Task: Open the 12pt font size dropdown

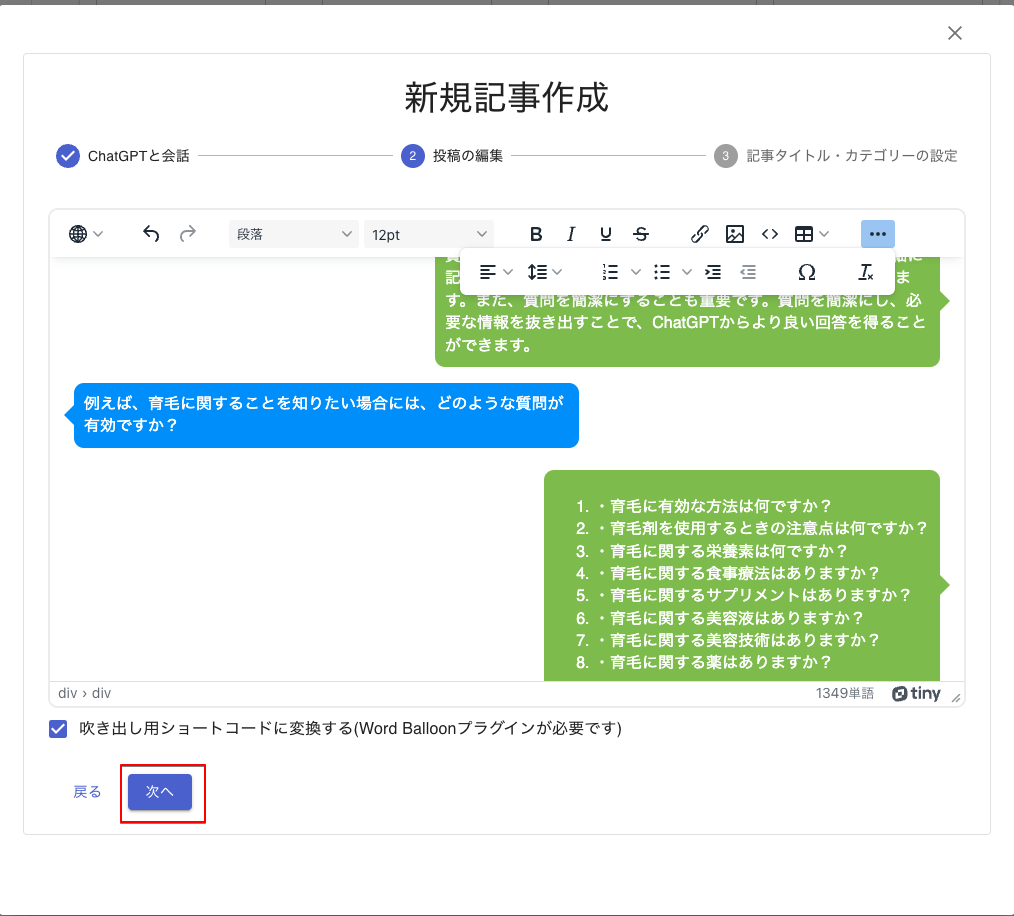Action: coord(429,234)
